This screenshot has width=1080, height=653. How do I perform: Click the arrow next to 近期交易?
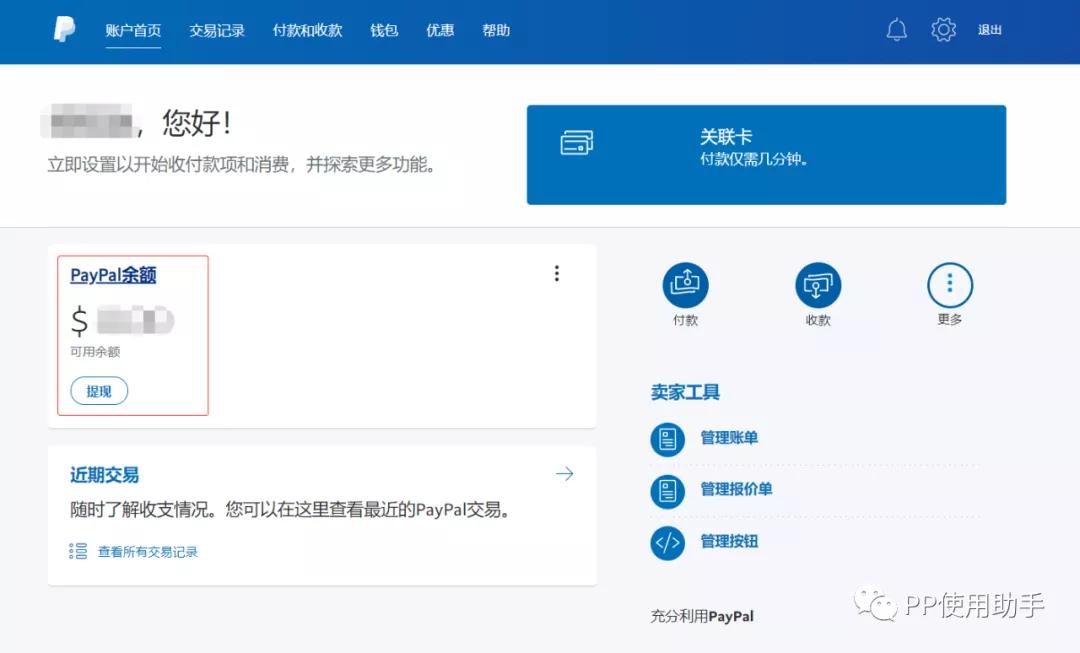[565, 473]
